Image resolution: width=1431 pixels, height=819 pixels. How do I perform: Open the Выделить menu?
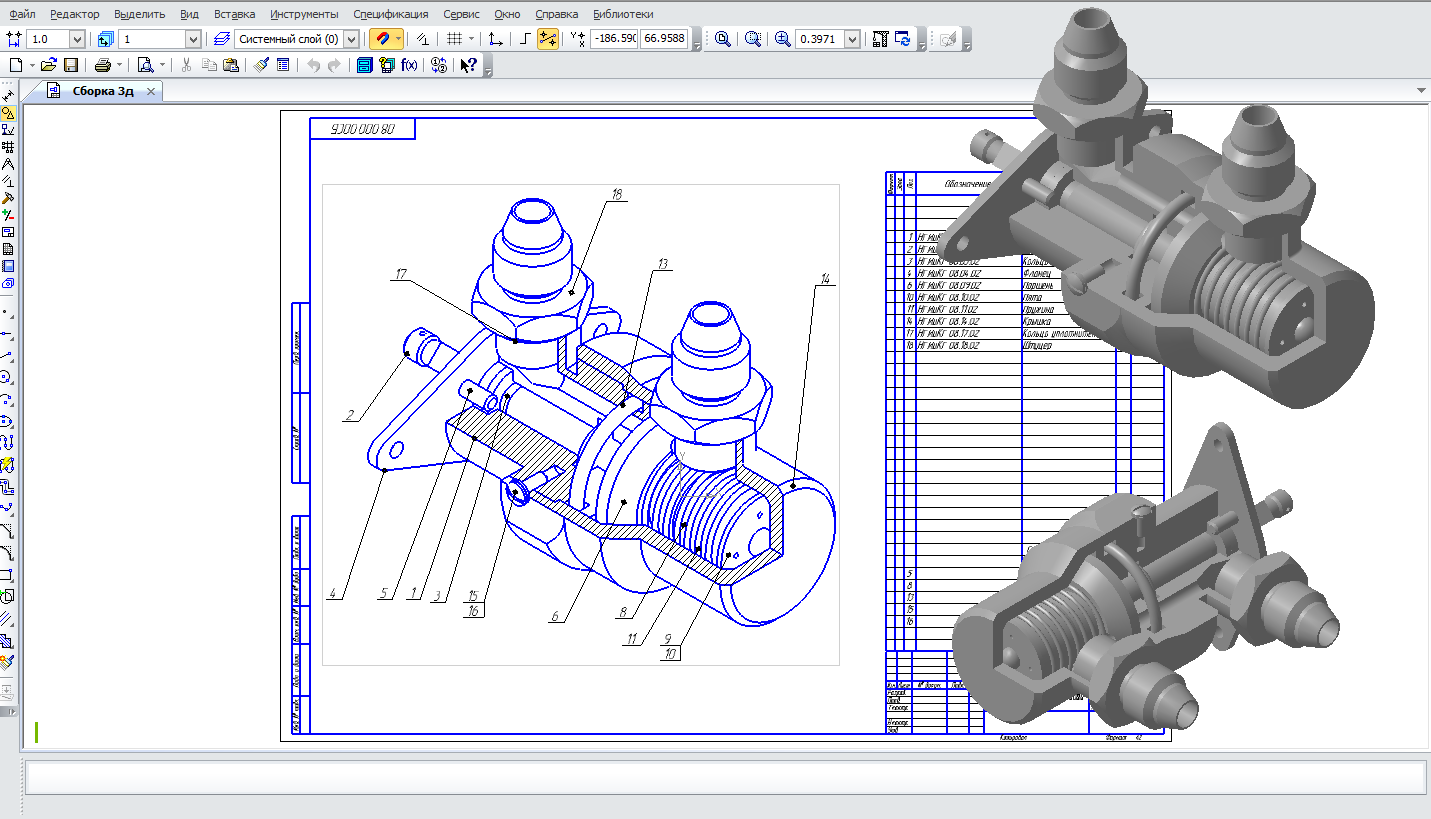140,14
